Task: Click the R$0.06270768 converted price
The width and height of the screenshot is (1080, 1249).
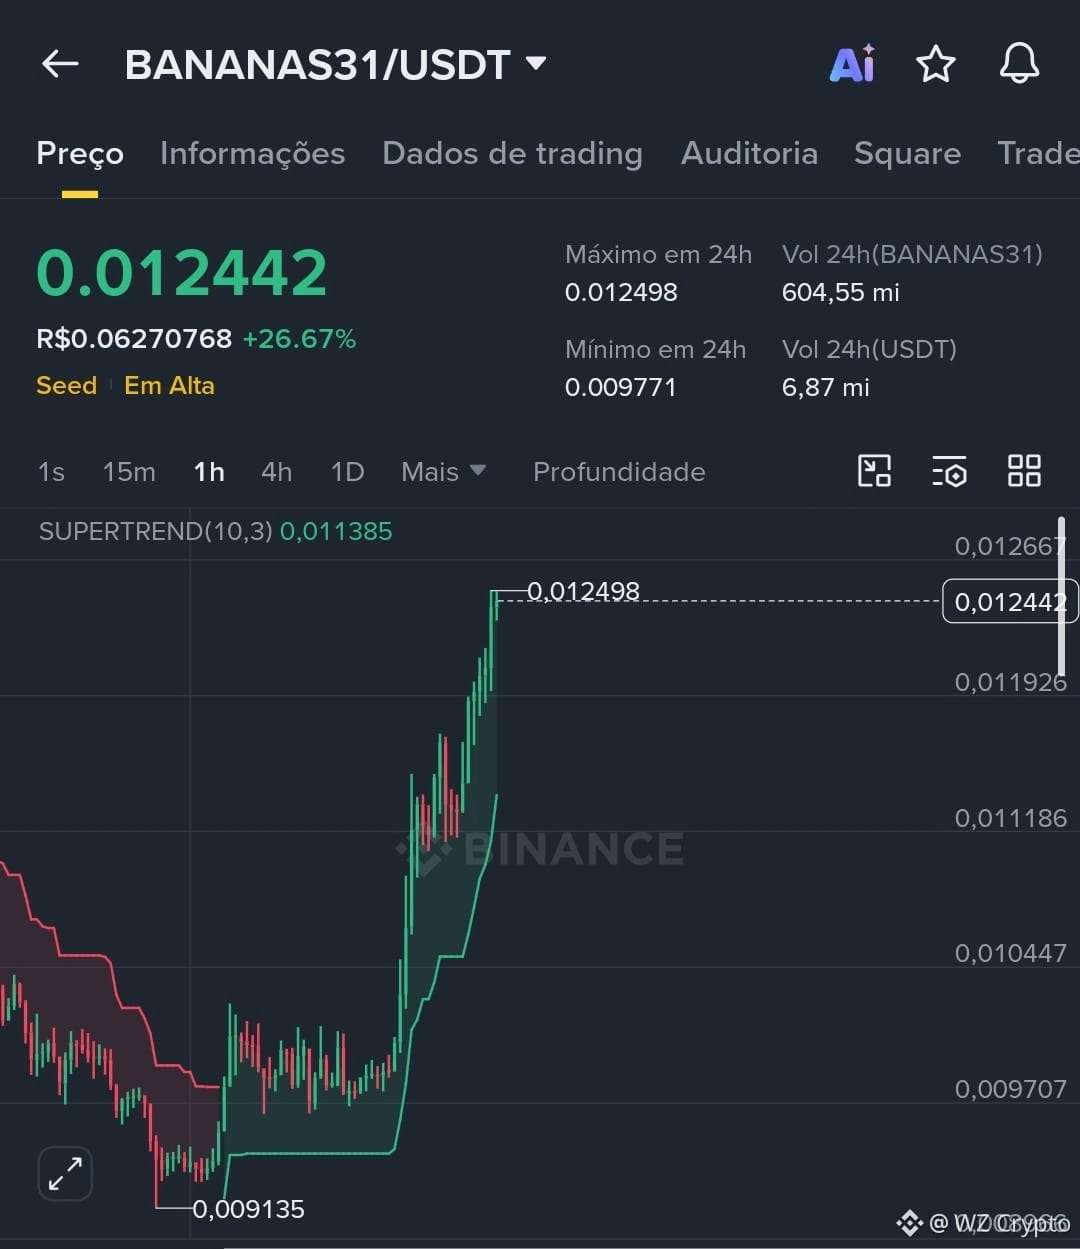Action: (x=134, y=339)
